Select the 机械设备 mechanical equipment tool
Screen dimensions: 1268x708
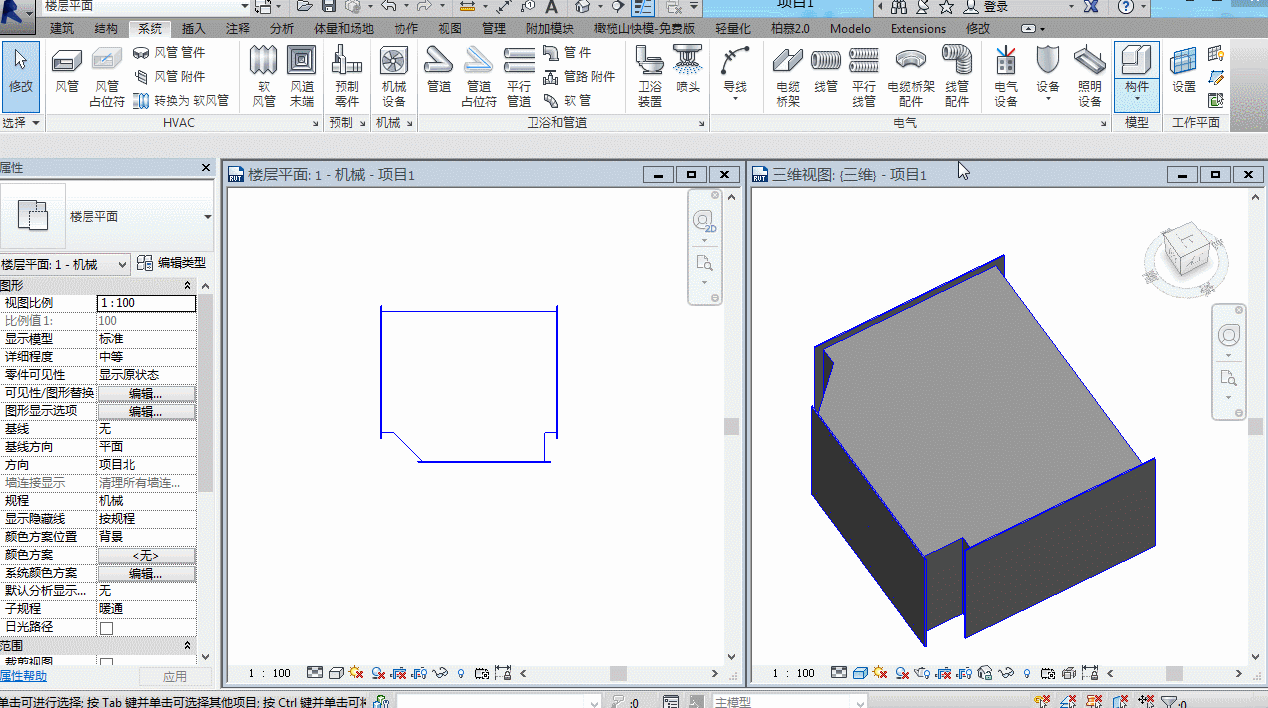(x=394, y=76)
